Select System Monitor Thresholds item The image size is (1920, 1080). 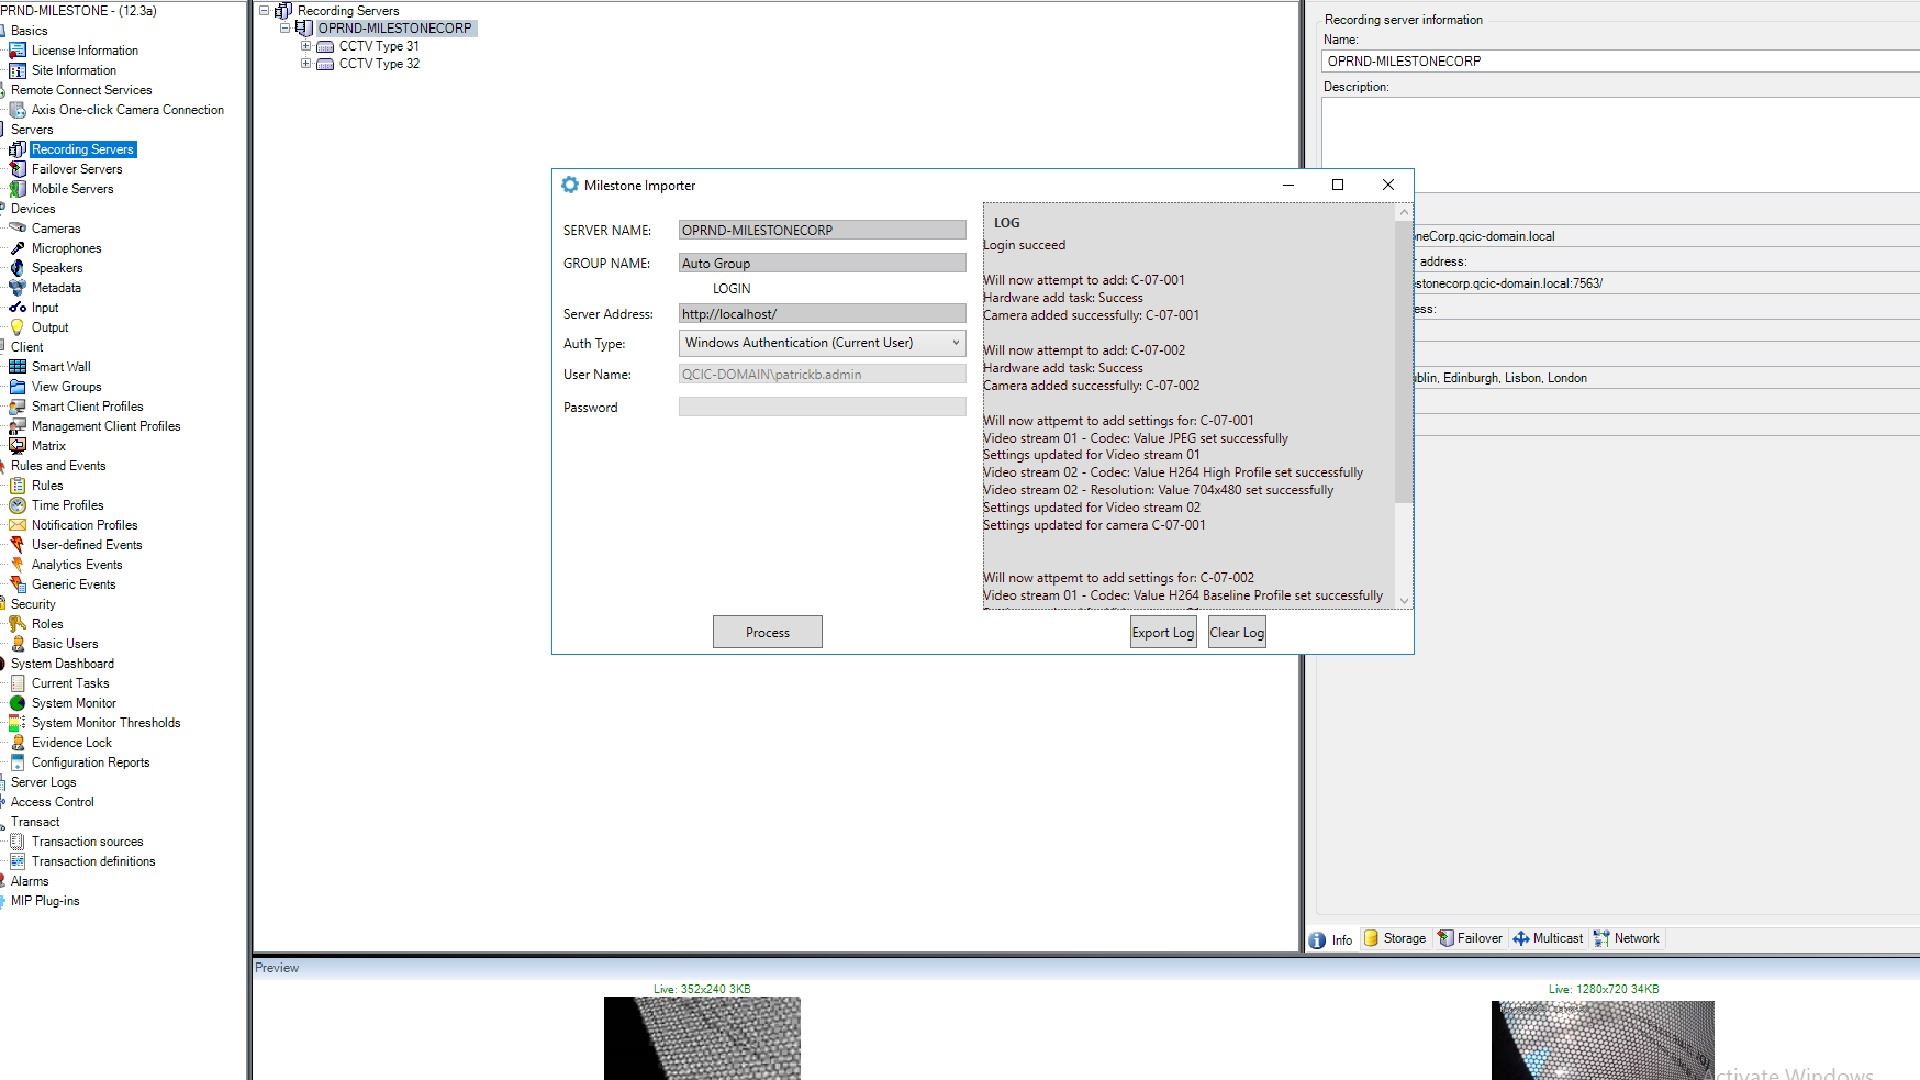pos(106,723)
